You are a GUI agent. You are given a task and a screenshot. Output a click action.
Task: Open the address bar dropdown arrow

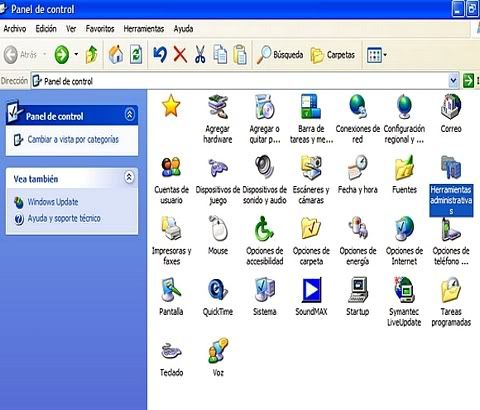(453, 81)
